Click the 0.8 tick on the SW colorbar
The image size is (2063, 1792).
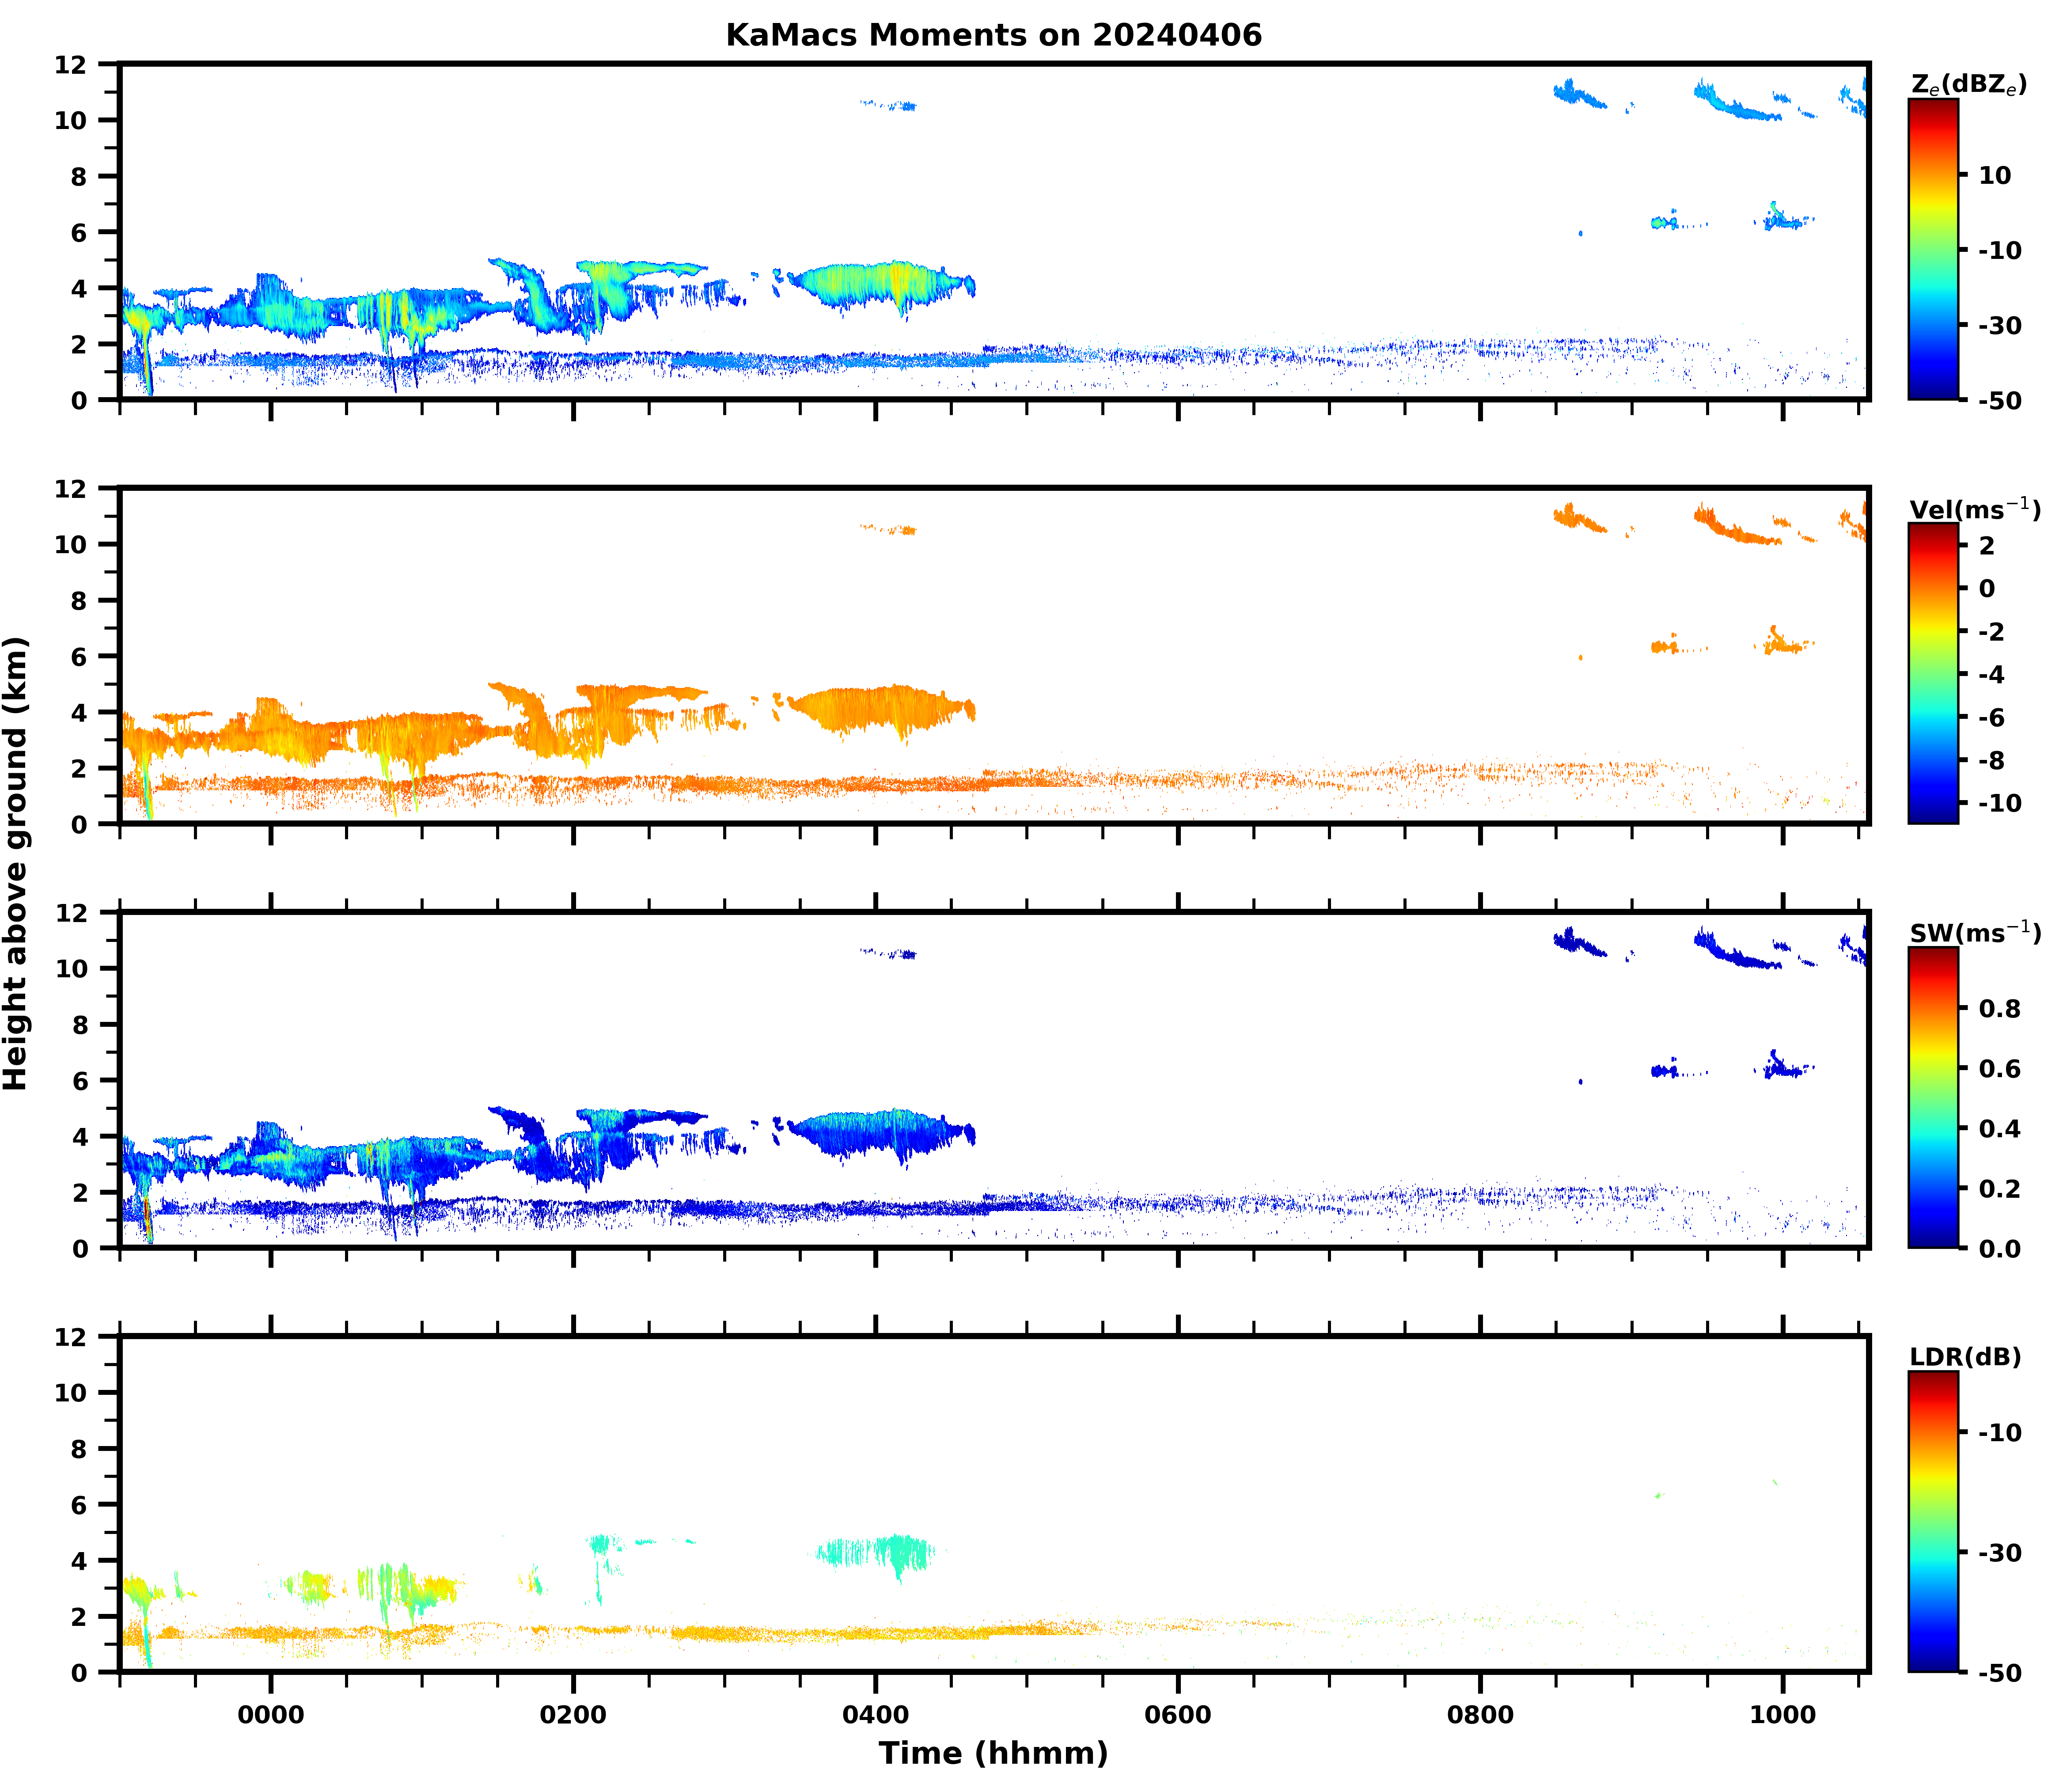click(x=1999, y=1008)
